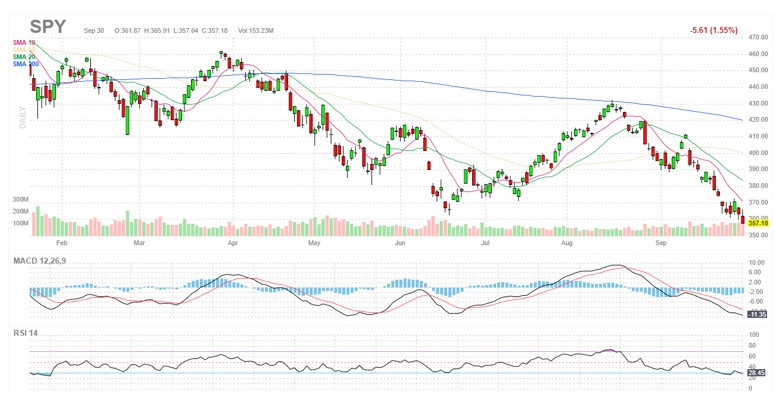Screen dimensions: 774x405
Task: Click the 'Mar' month axis label
Action: [x=139, y=243]
